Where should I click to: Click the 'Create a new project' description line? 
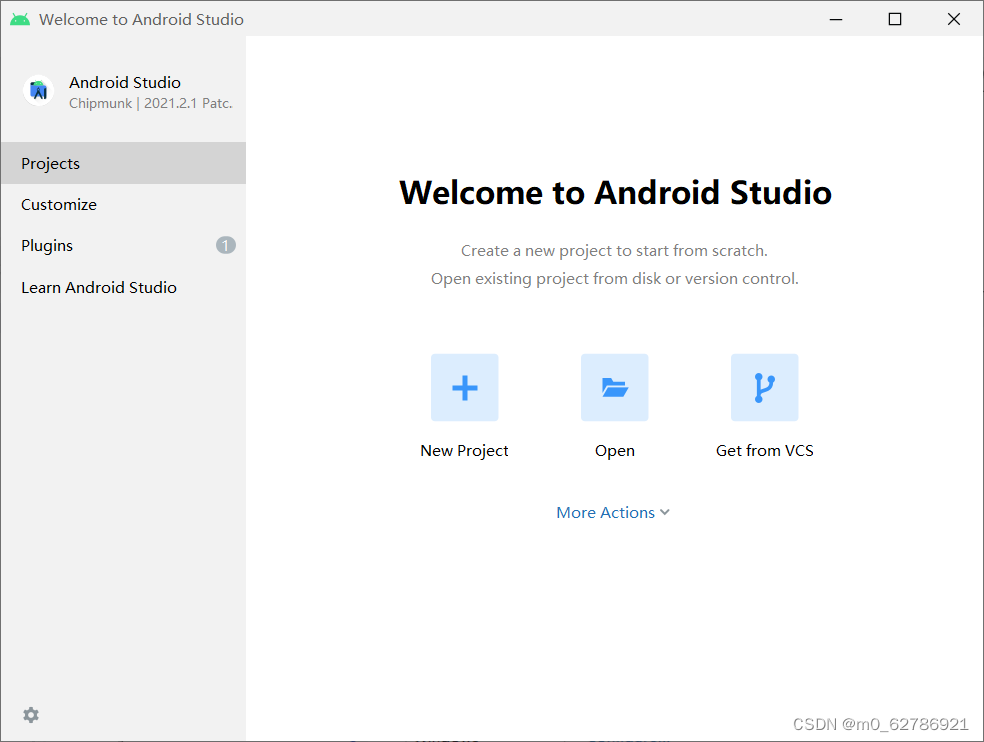[x=614, y=250]
